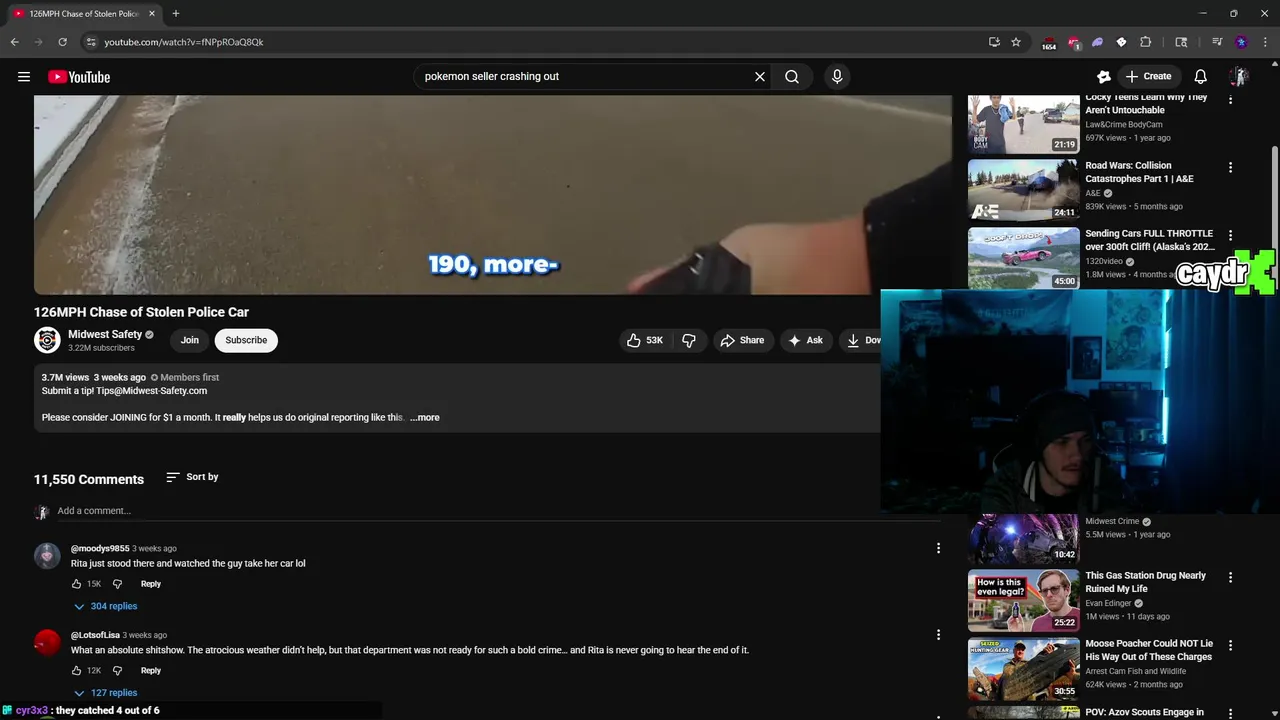Download the video
The height and width of the screenshot is (720, 1280).
coord(863,340)
